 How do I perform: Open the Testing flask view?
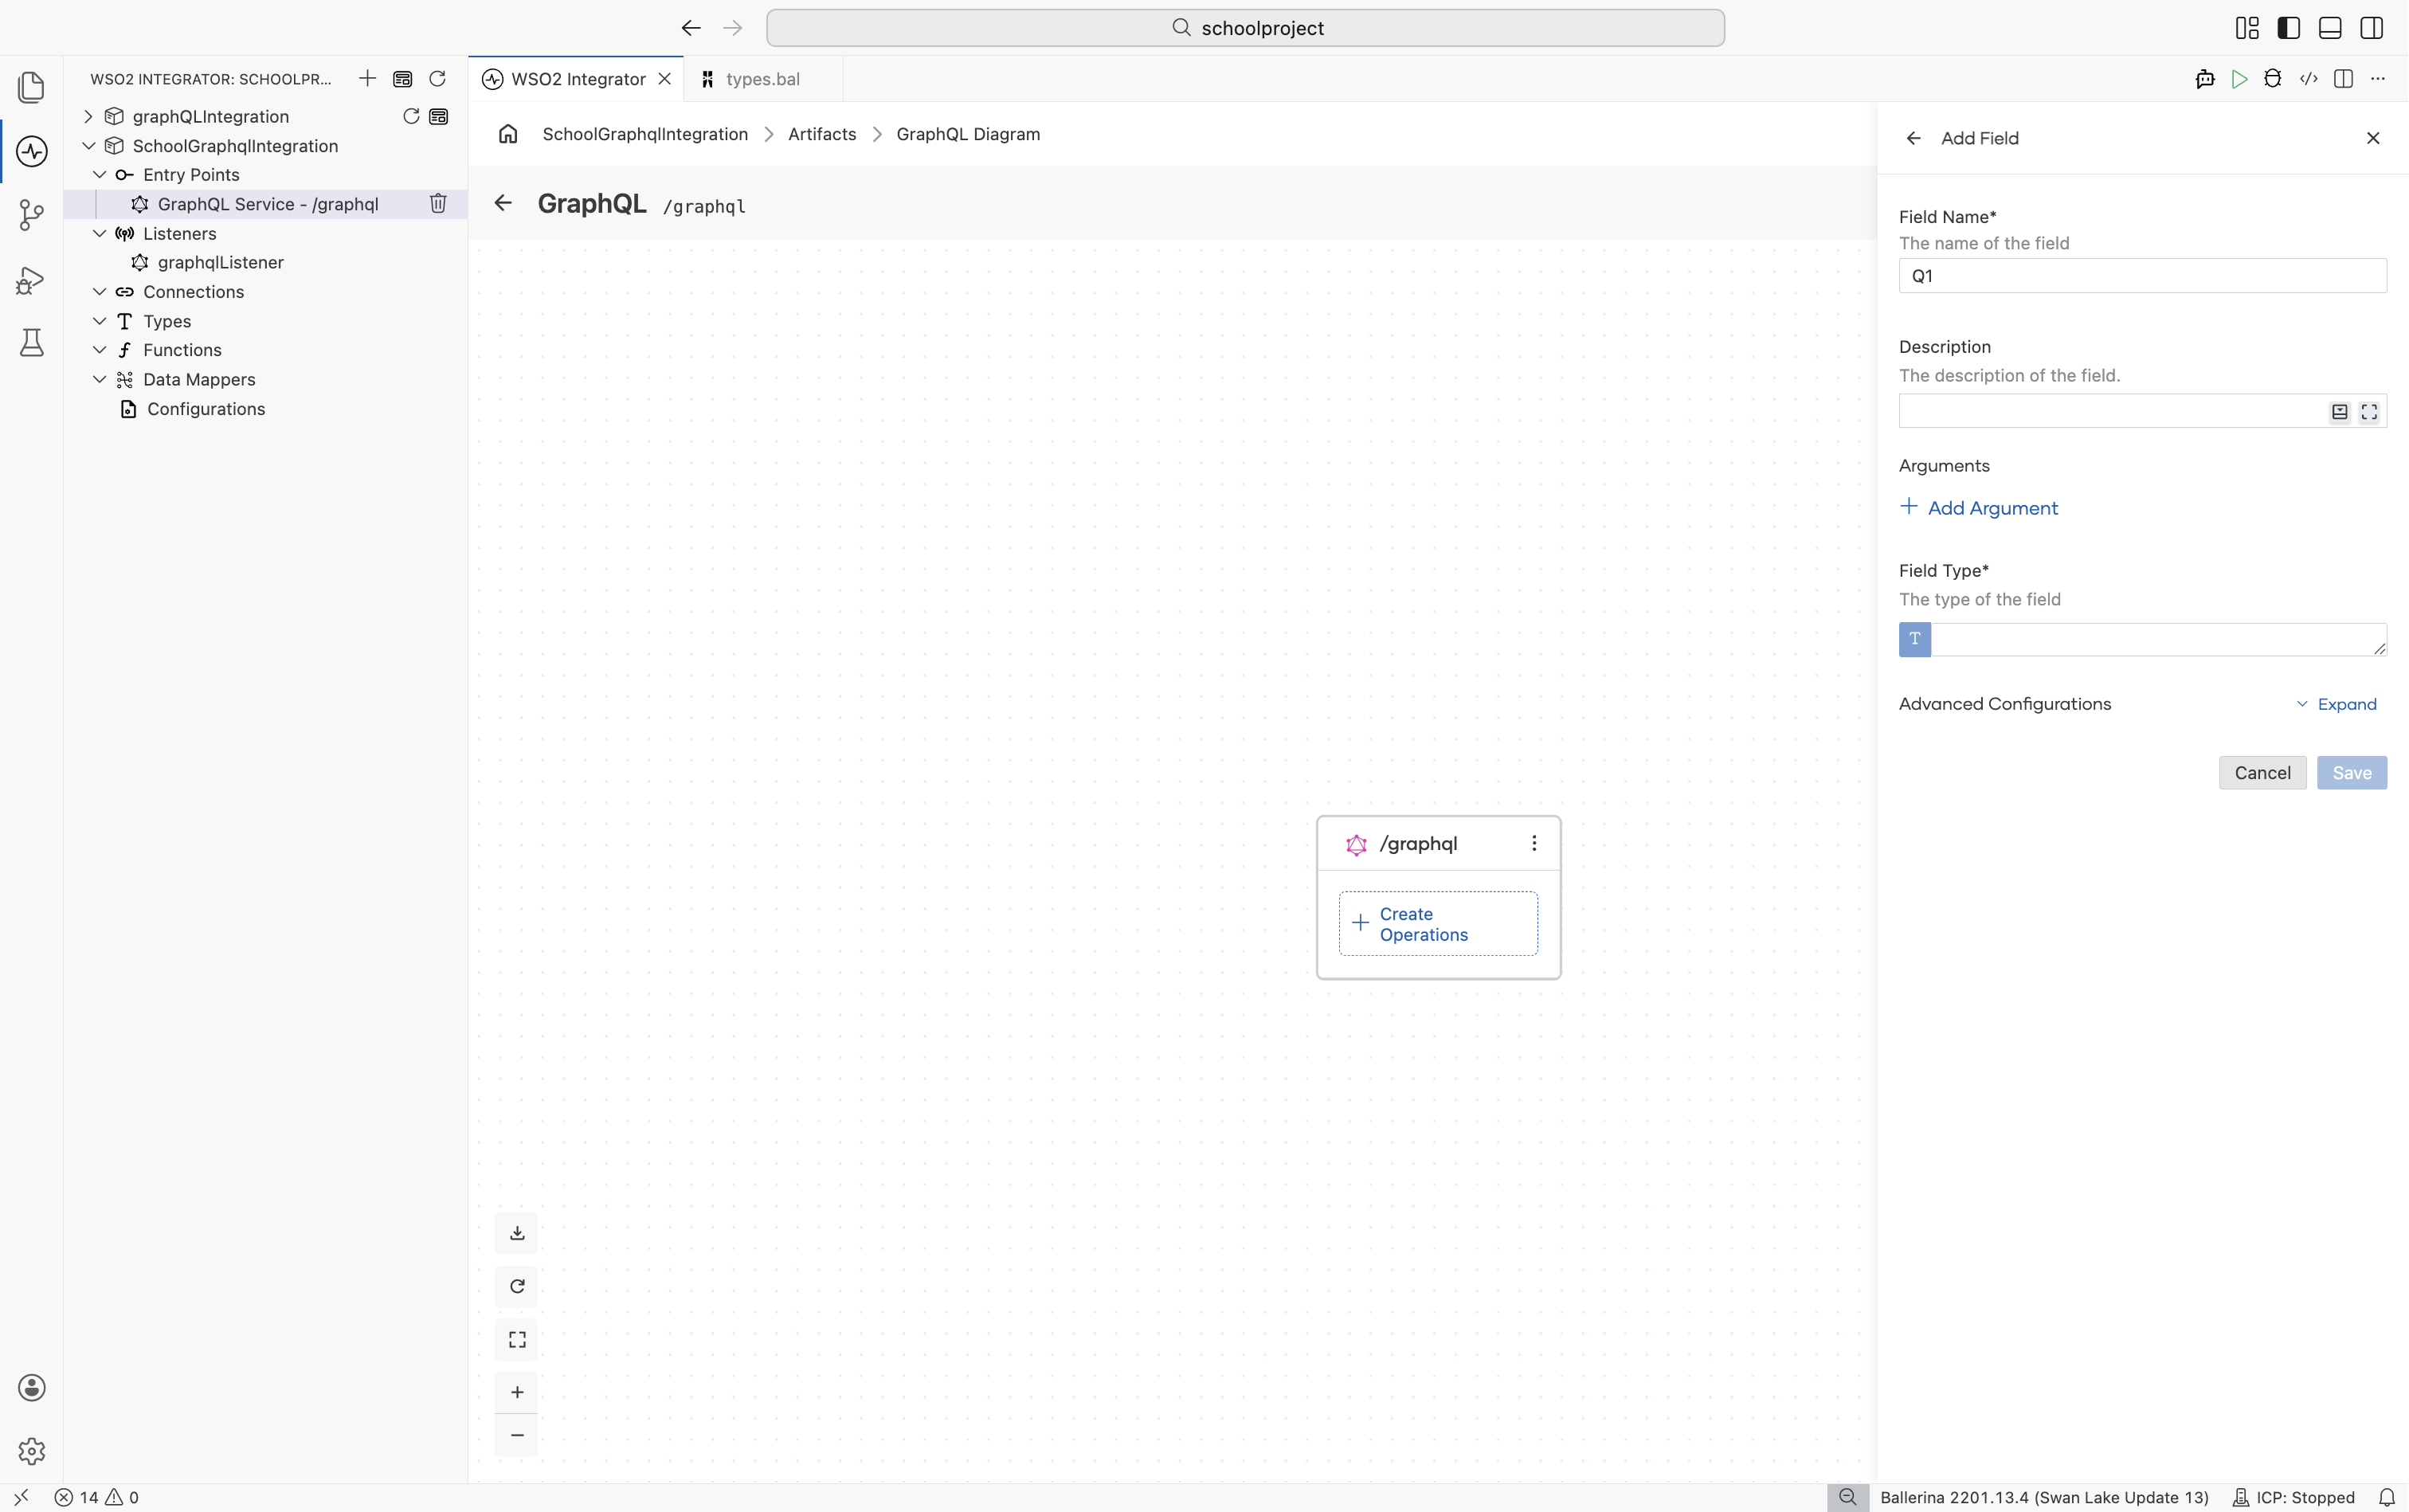click(x=31, y=343)
